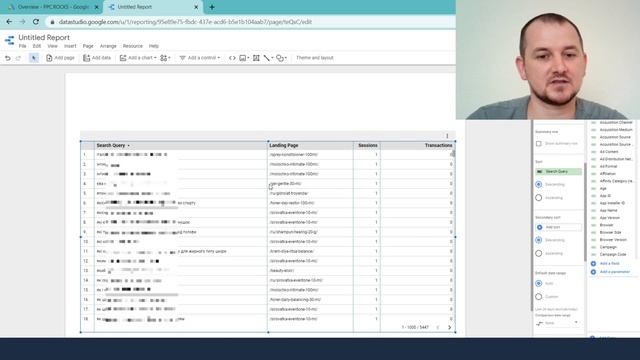
Task: Reload the page with refresh icon
Action: 36,22
